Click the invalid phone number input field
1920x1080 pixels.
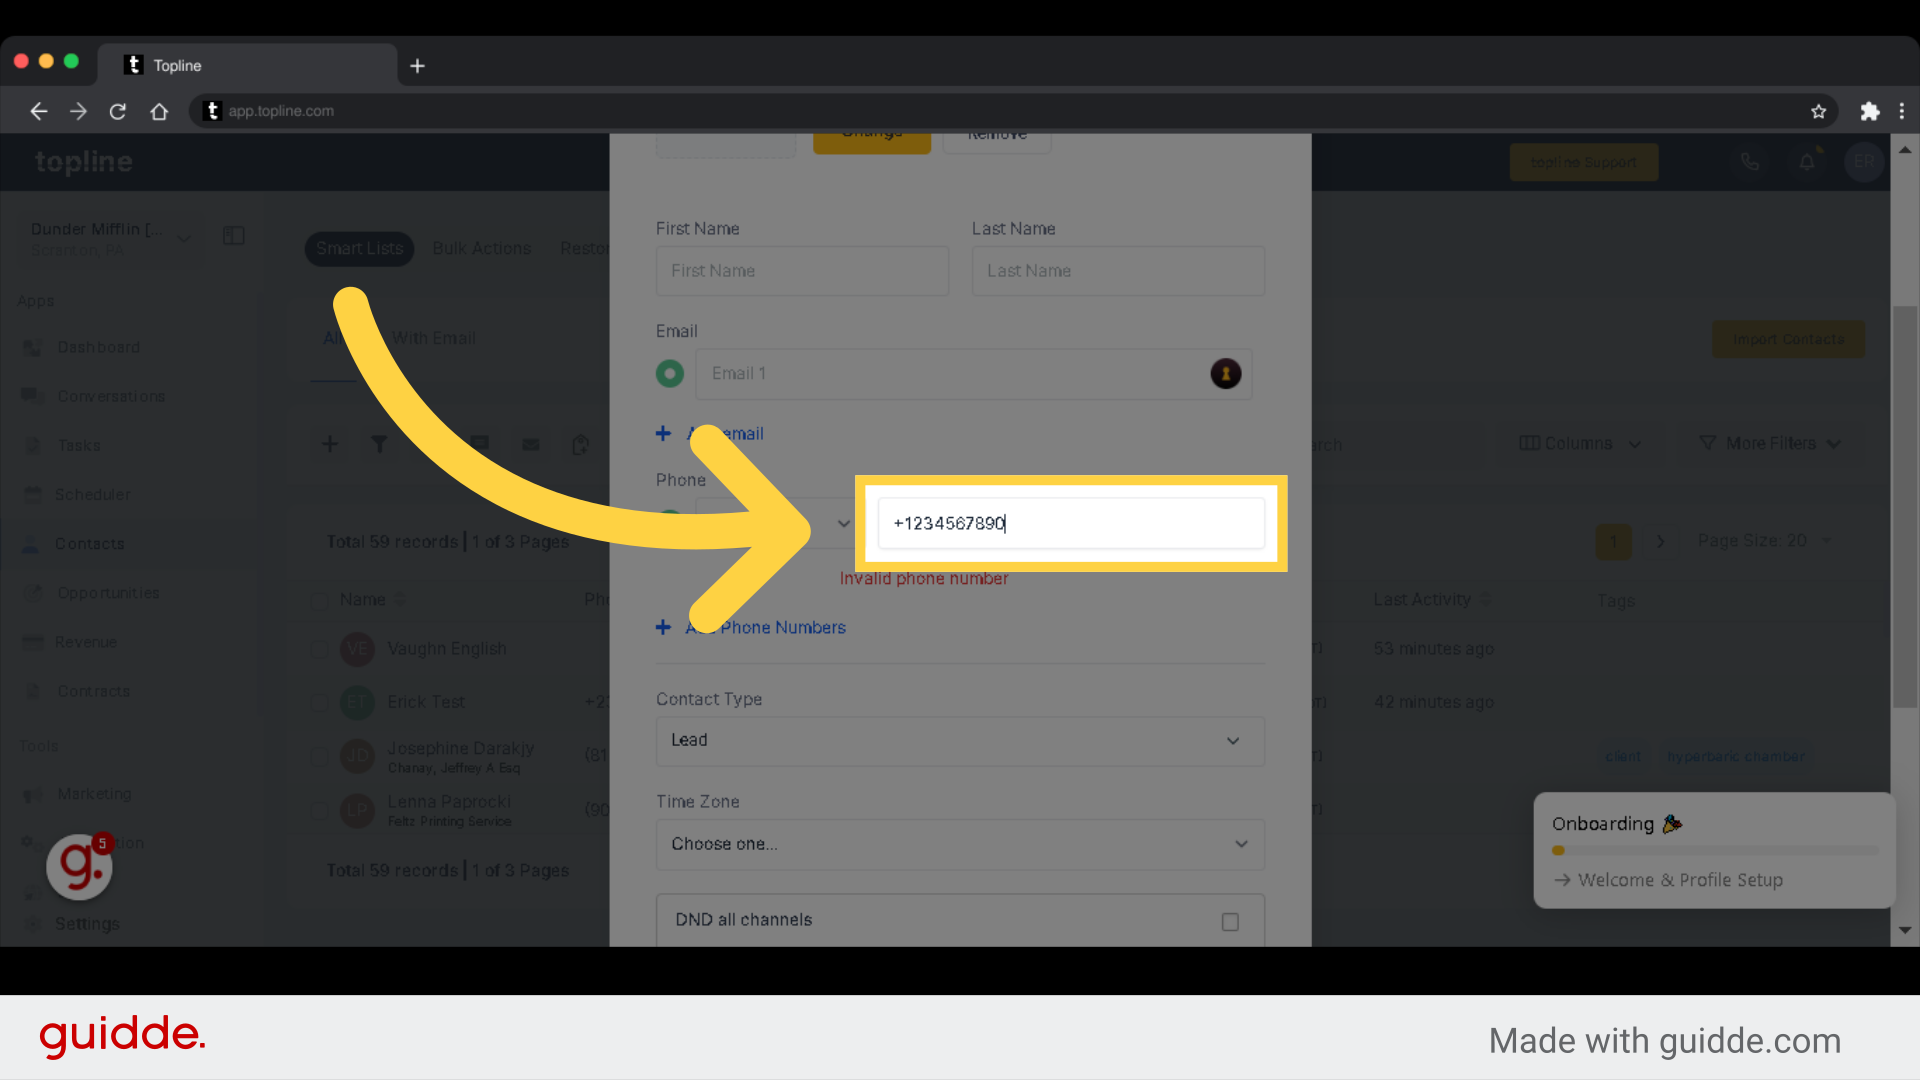(x=1068, y=522)
